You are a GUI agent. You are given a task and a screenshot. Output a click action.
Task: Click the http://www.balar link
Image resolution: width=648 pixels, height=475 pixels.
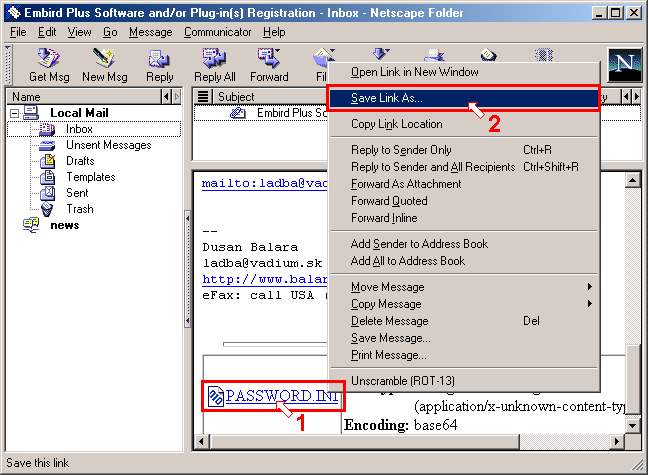pos(264,279)
